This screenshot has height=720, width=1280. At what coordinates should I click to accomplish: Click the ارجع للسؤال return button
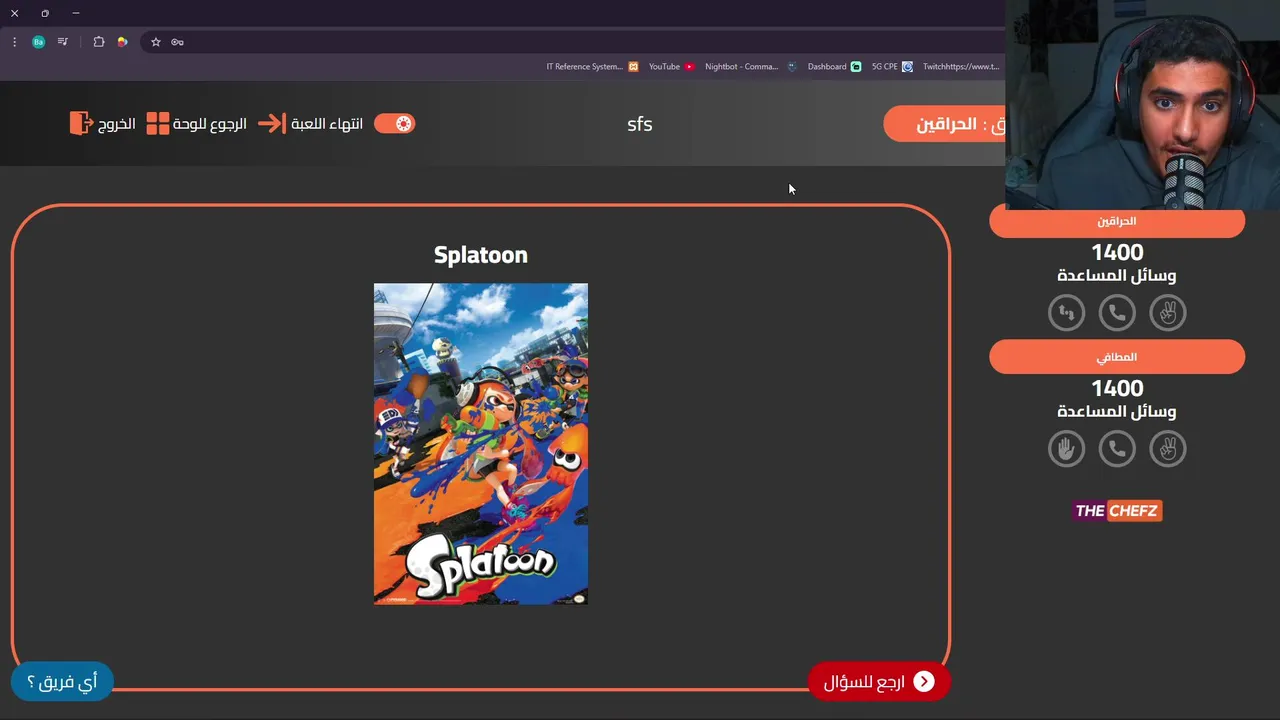(879, 682)
